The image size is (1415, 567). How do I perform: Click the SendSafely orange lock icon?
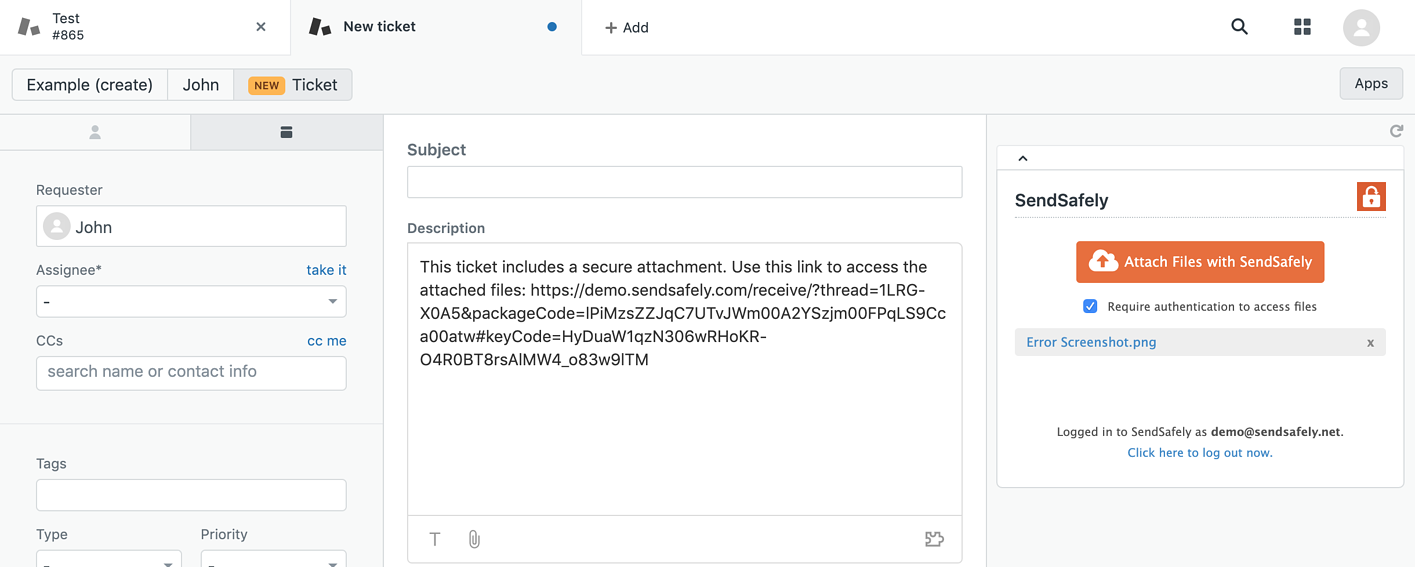click(x=1371, y=197)
